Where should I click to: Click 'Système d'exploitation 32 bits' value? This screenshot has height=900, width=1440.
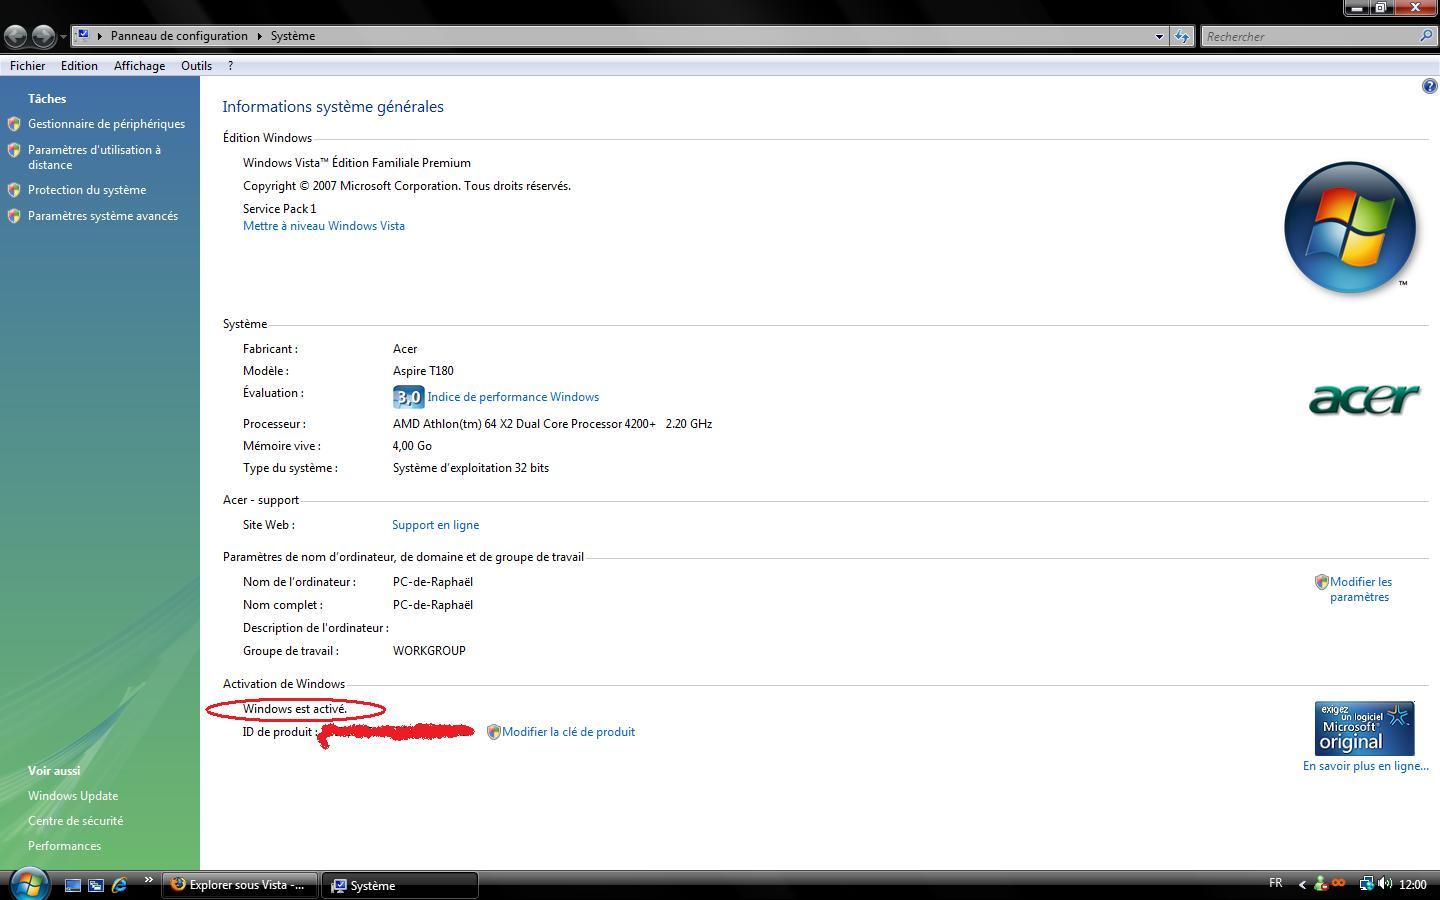471,468
